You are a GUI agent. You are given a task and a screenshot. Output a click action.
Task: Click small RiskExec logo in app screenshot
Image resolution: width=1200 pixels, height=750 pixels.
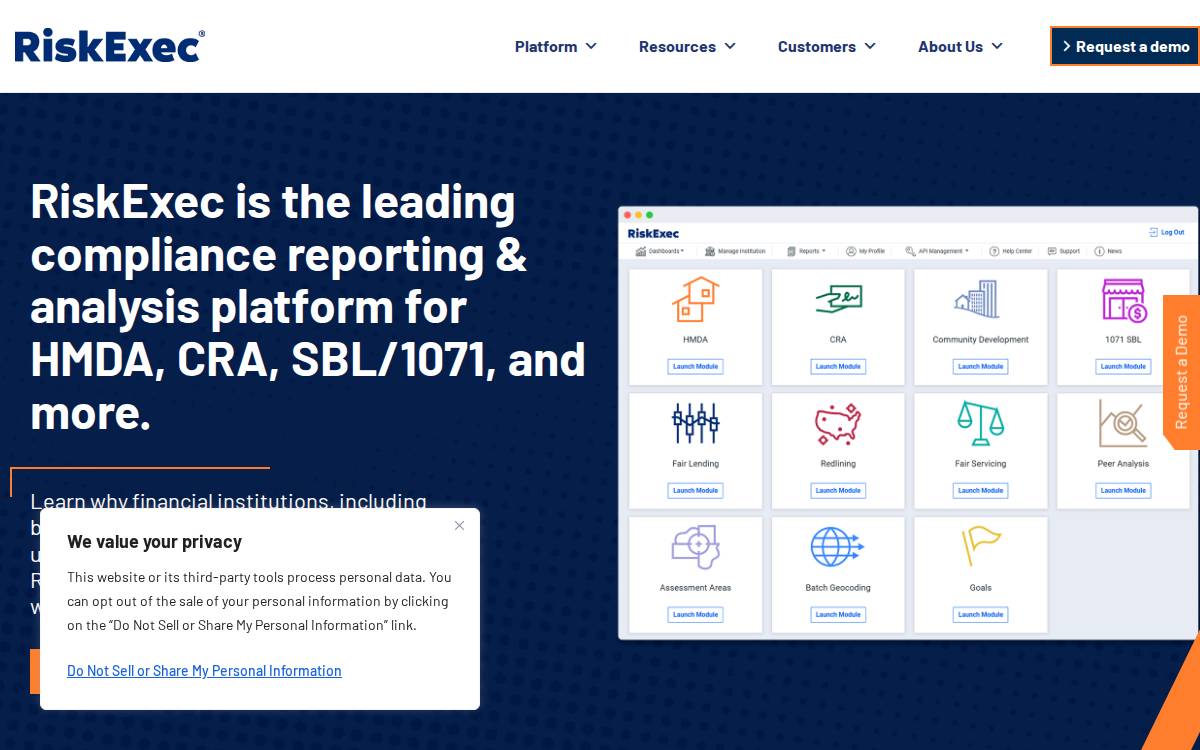click(x=653, y=233)
